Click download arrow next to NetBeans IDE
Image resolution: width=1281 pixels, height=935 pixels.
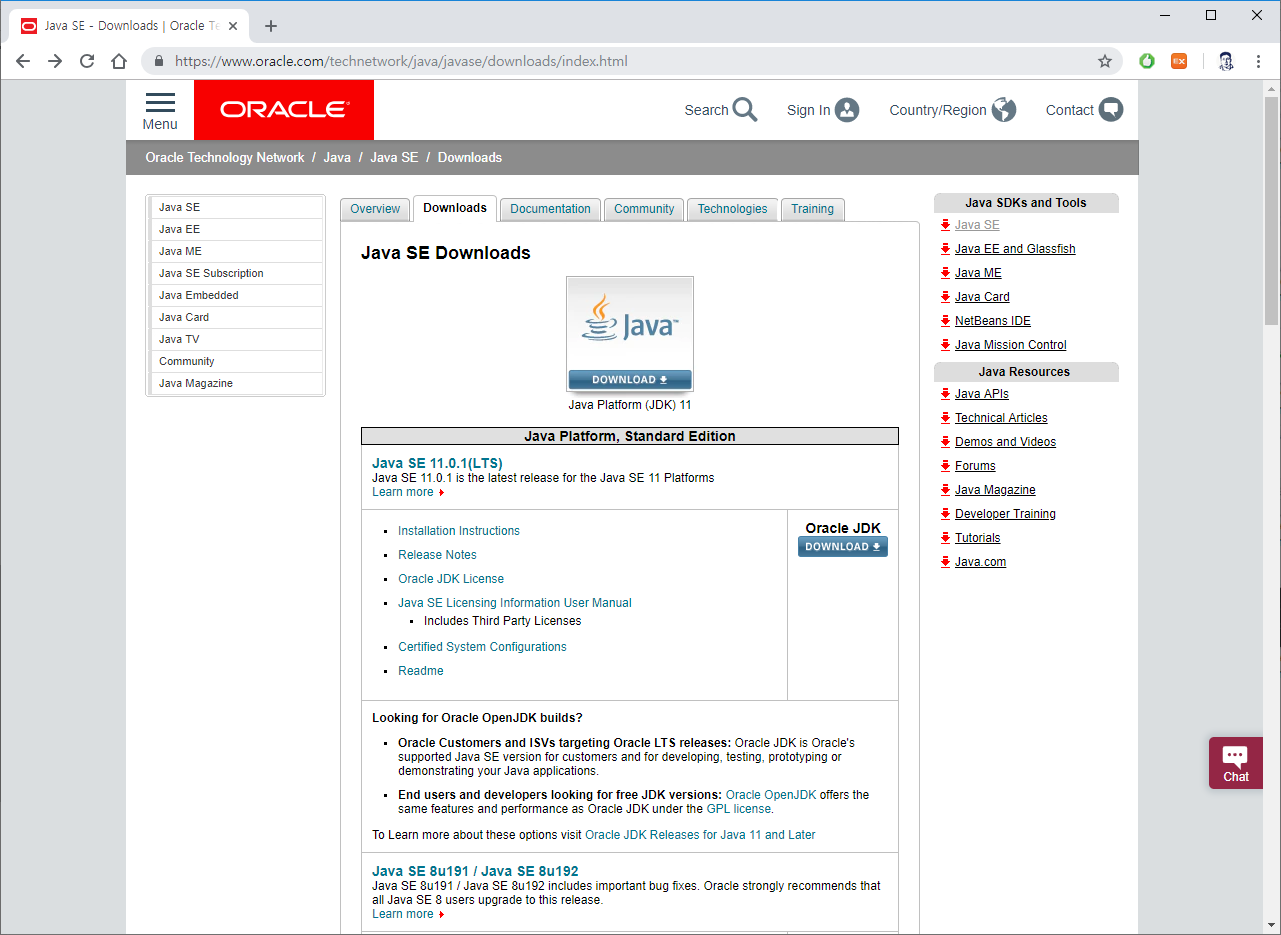point(945,321)
